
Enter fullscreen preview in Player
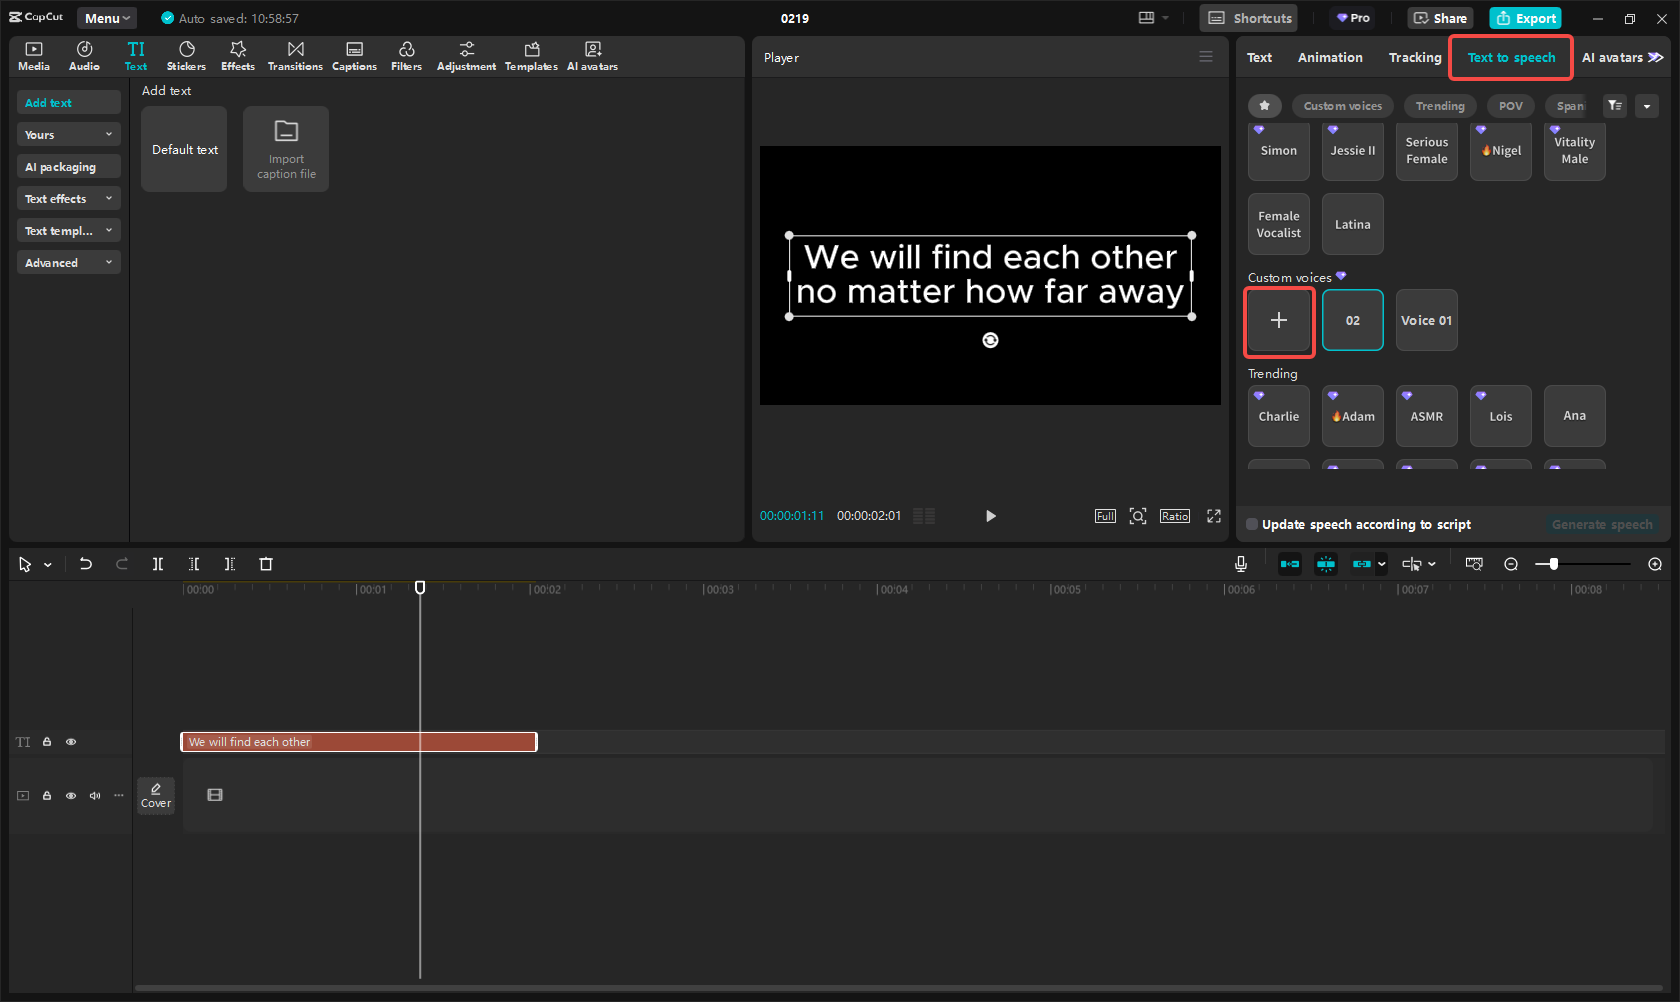(1214, 516)
